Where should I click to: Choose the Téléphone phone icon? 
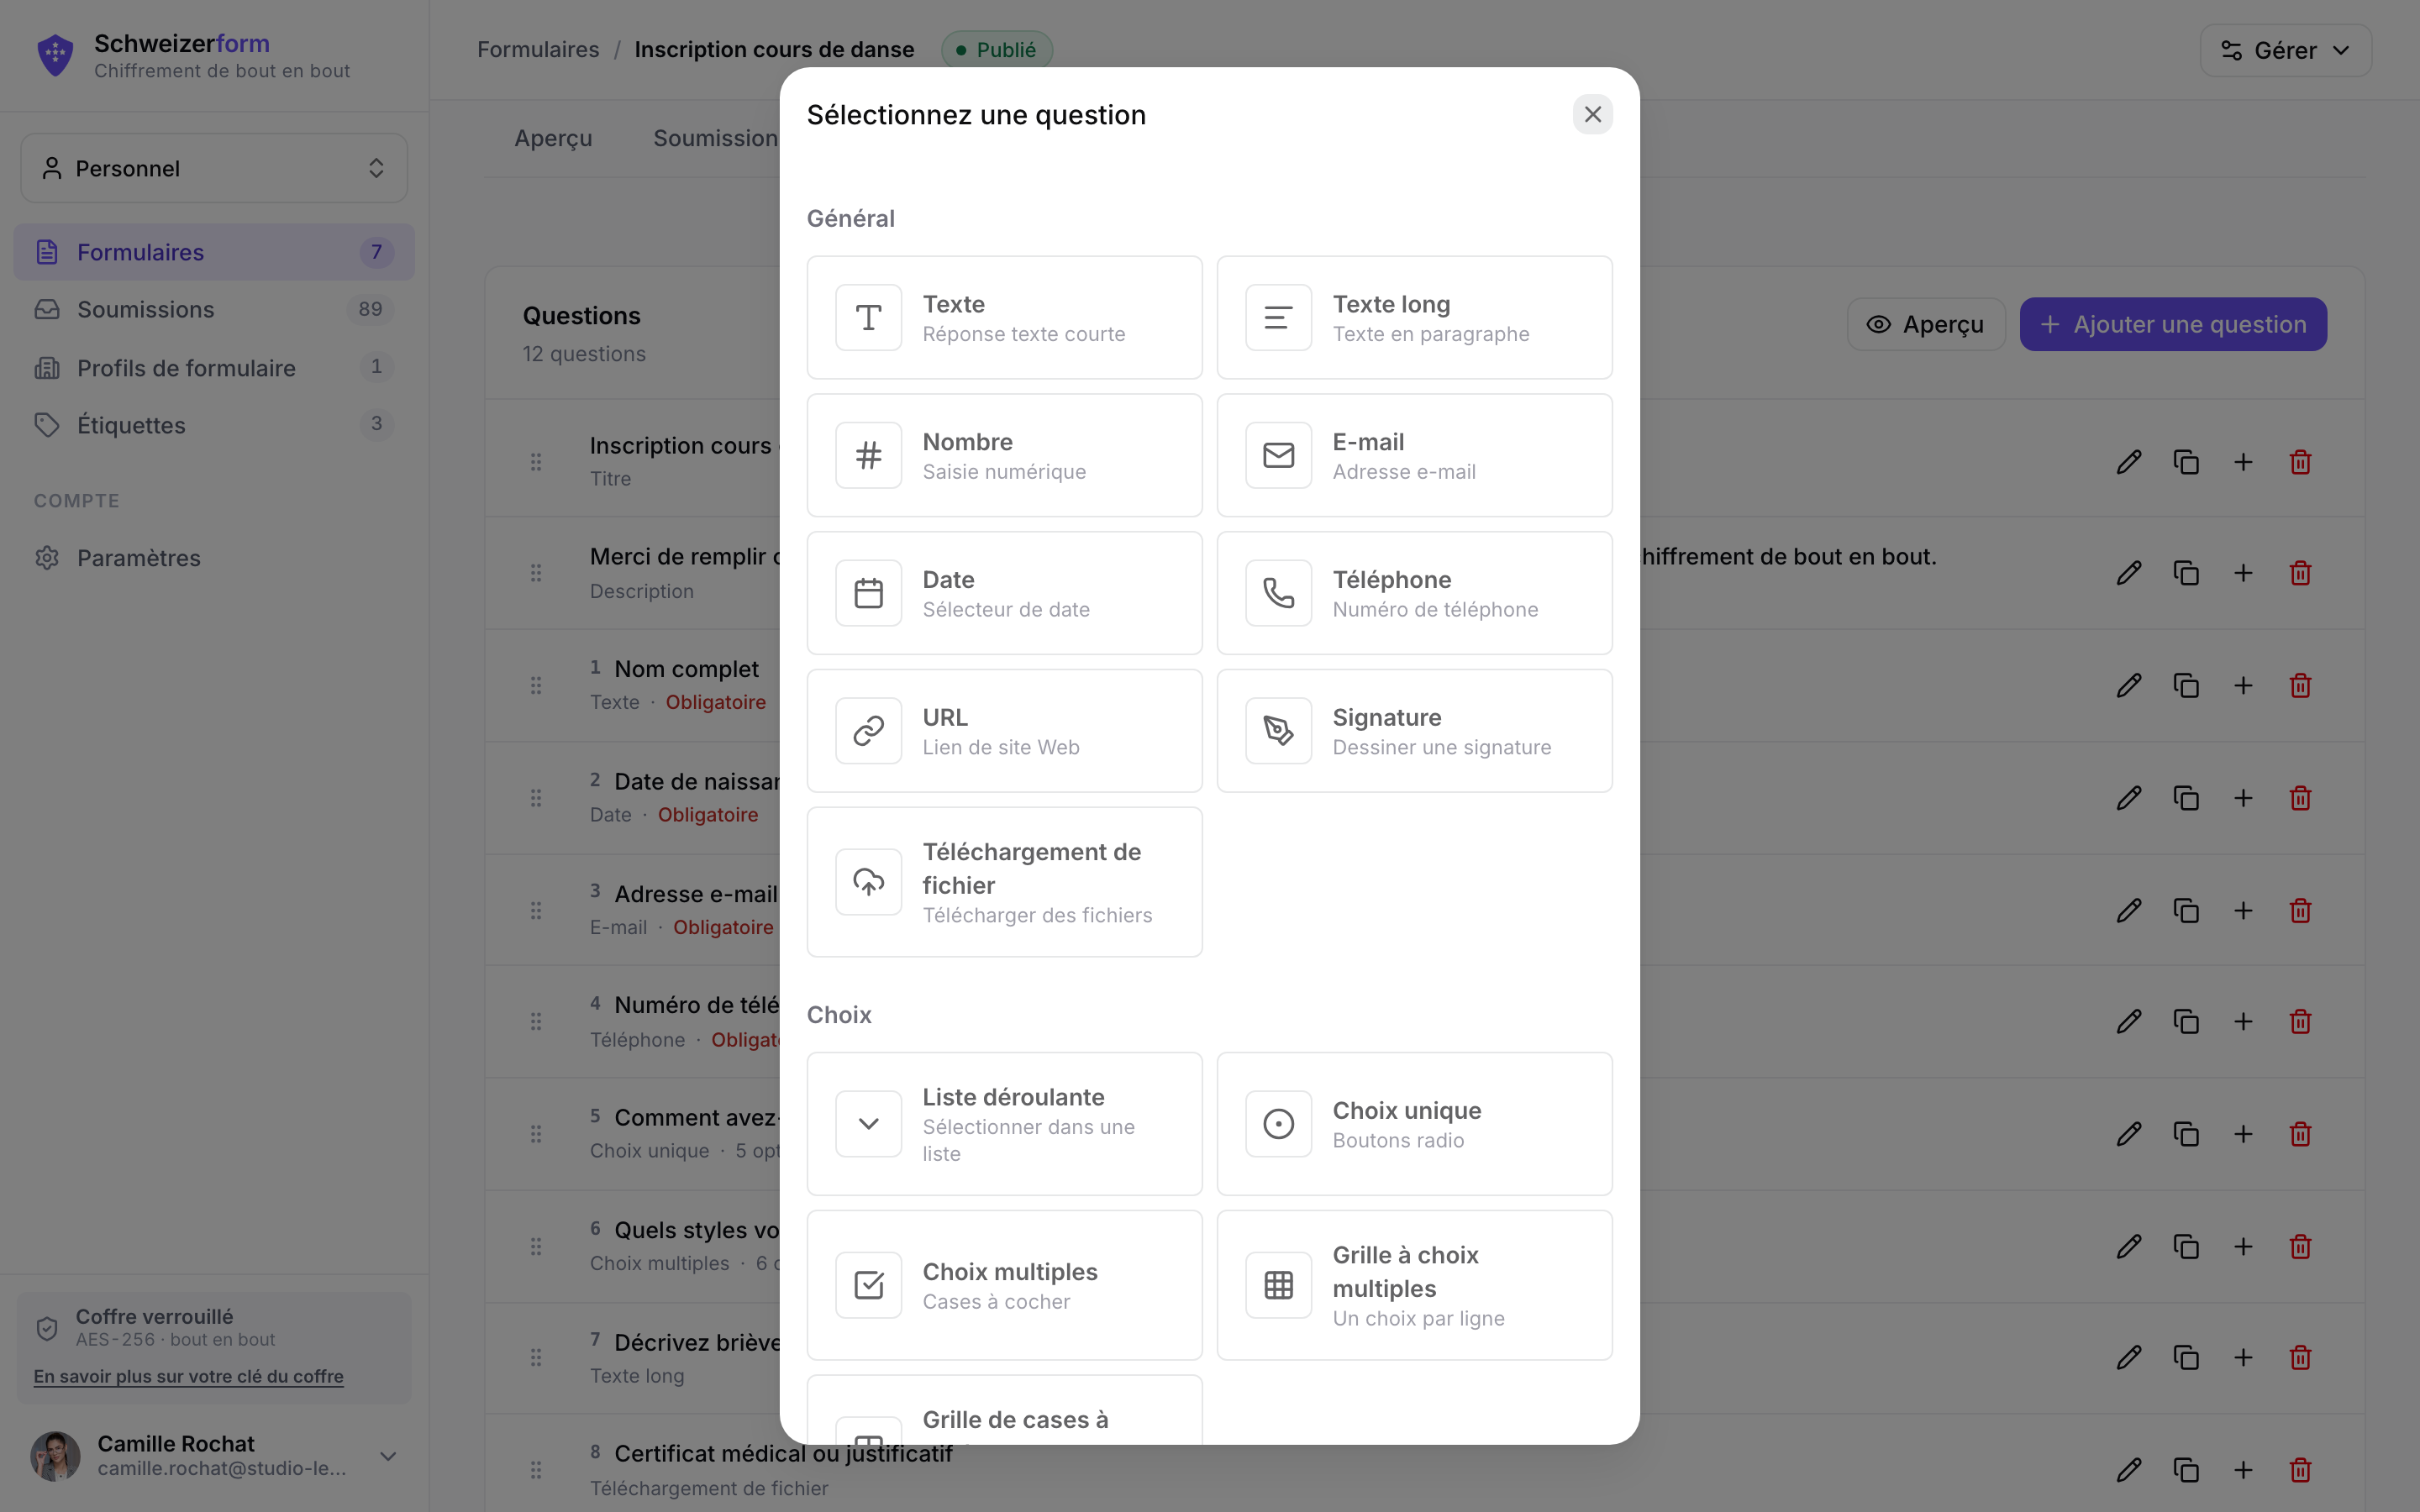tap(1278, 593)
